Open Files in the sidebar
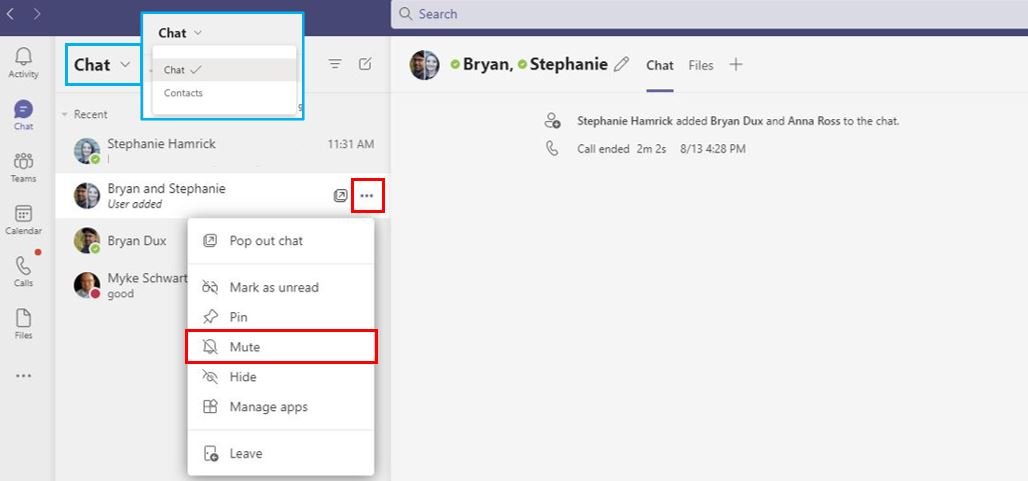Image resolution: width=1028 pixels, height=481 pixels. pyautogui.click(x=24, y=324)
